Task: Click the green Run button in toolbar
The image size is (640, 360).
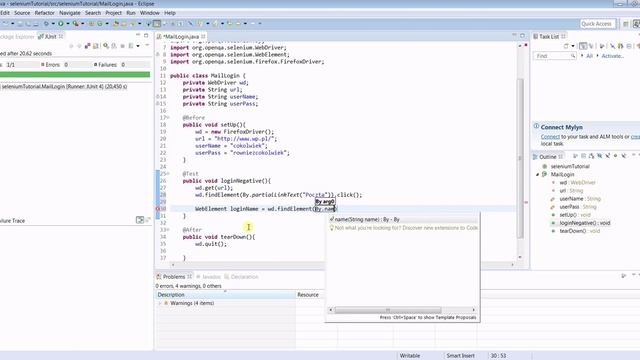Action: click(60, 24)
